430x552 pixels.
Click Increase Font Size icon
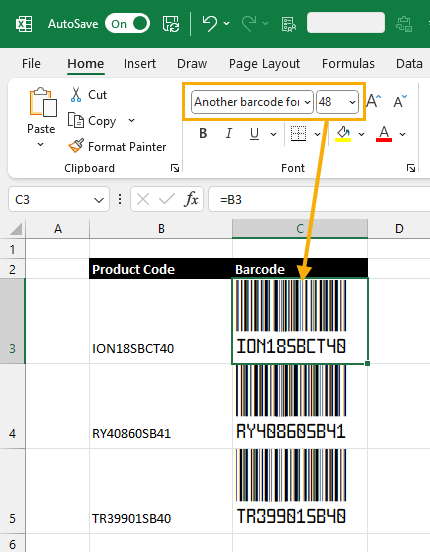[373, 101]
